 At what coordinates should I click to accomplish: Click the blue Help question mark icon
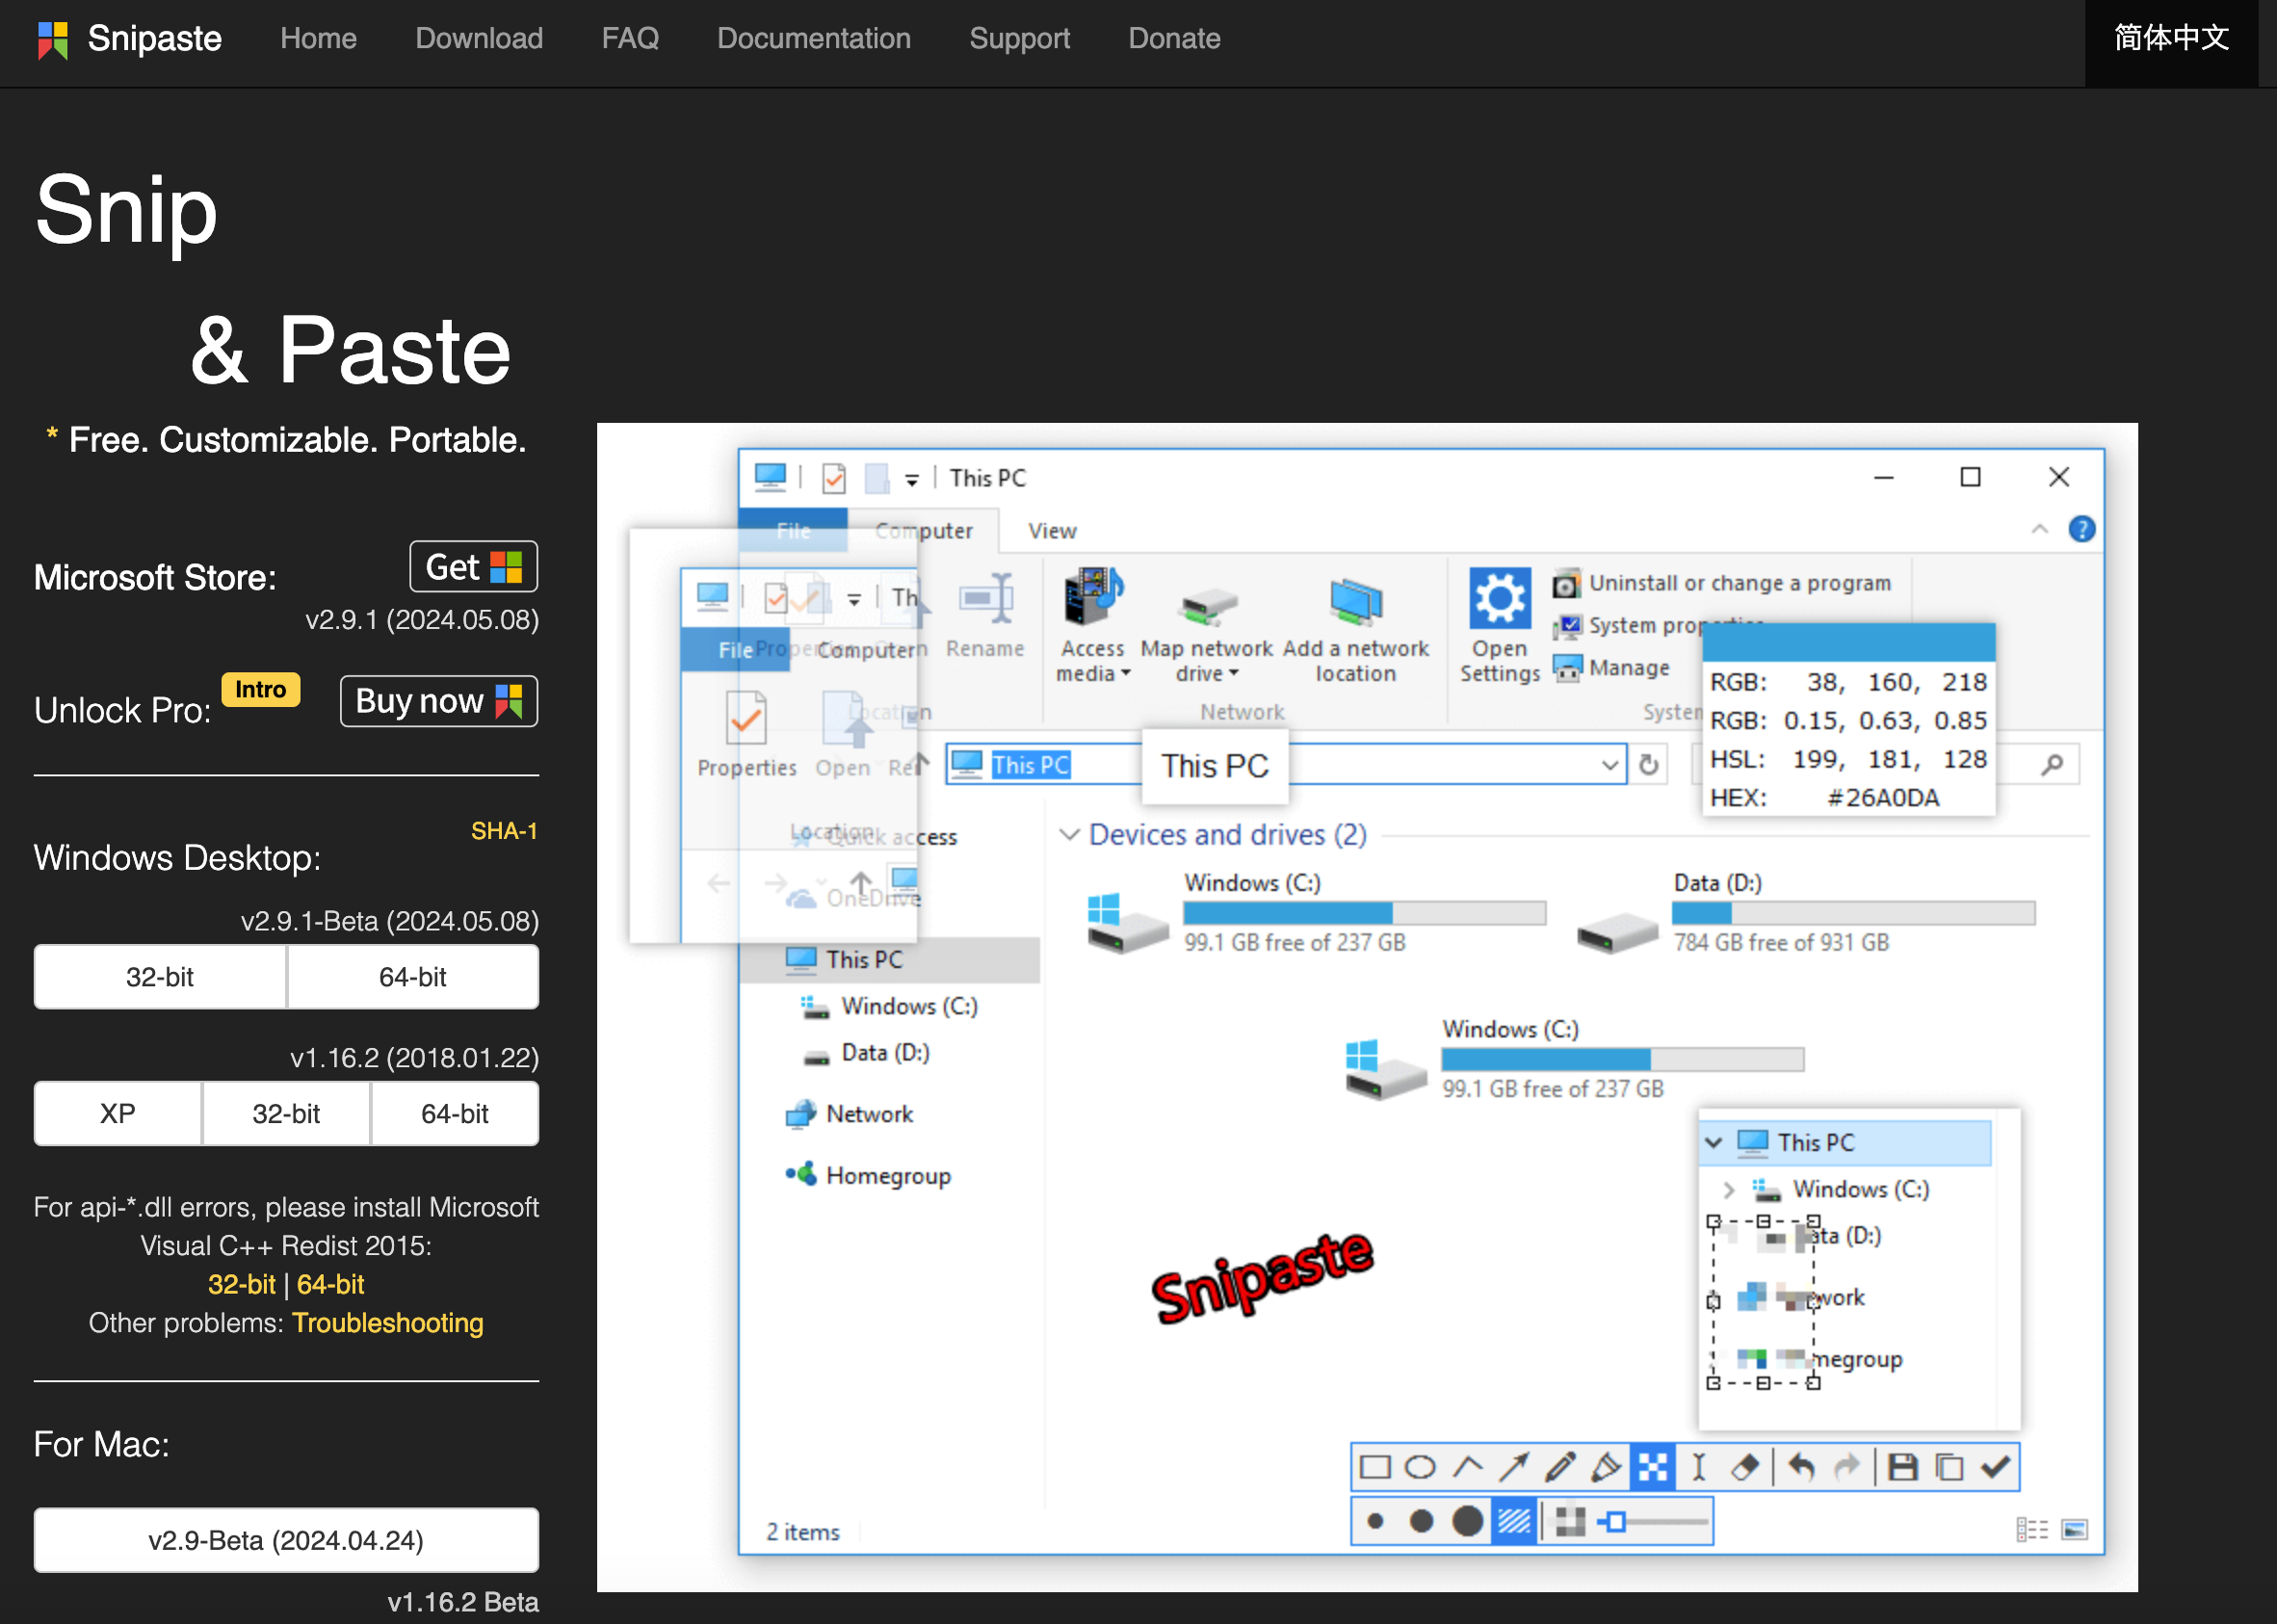2082,529
